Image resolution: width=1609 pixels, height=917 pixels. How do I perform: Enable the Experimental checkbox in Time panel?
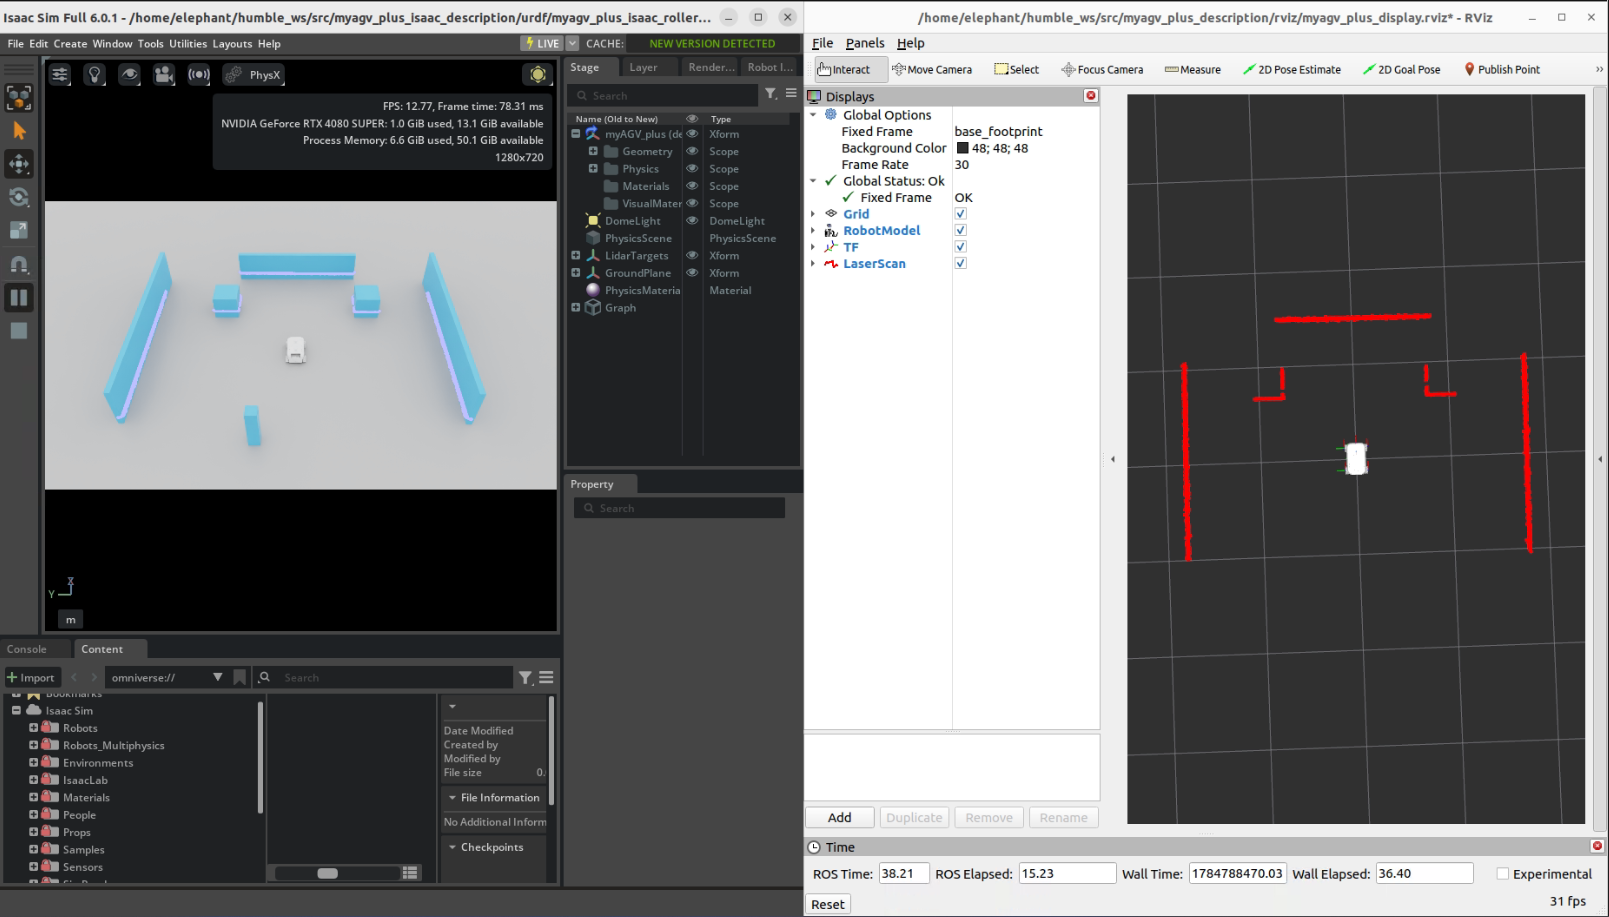pyautogui.click(x=1502, y=874)
